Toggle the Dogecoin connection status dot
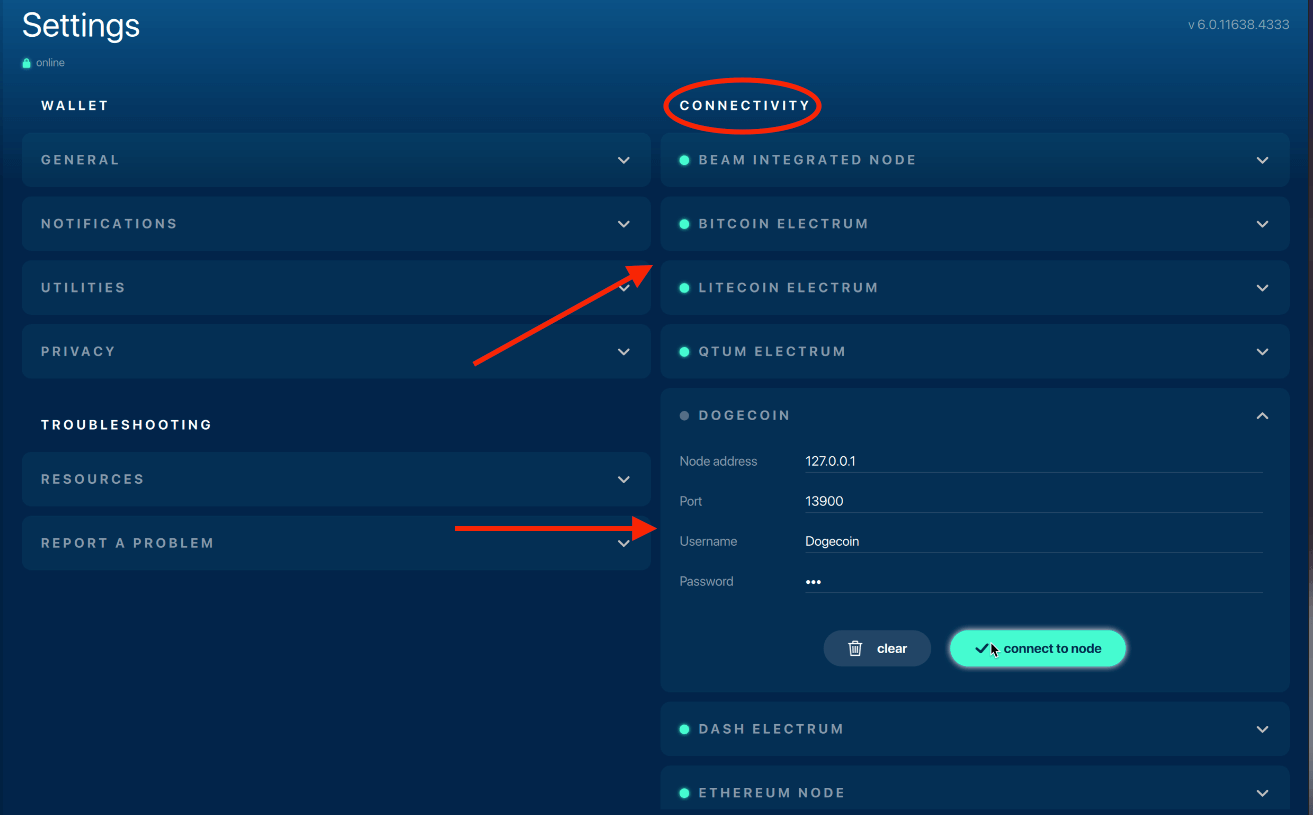This screenshot has height=815, width=1313. tap(684, 415)
